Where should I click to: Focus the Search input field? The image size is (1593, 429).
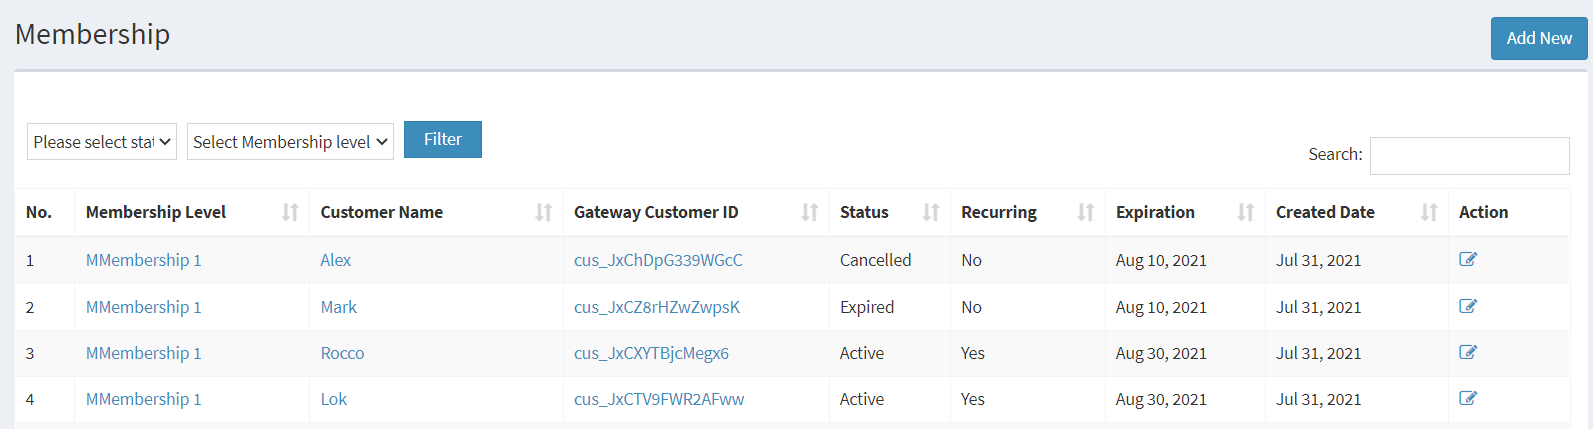[1469, 156]
